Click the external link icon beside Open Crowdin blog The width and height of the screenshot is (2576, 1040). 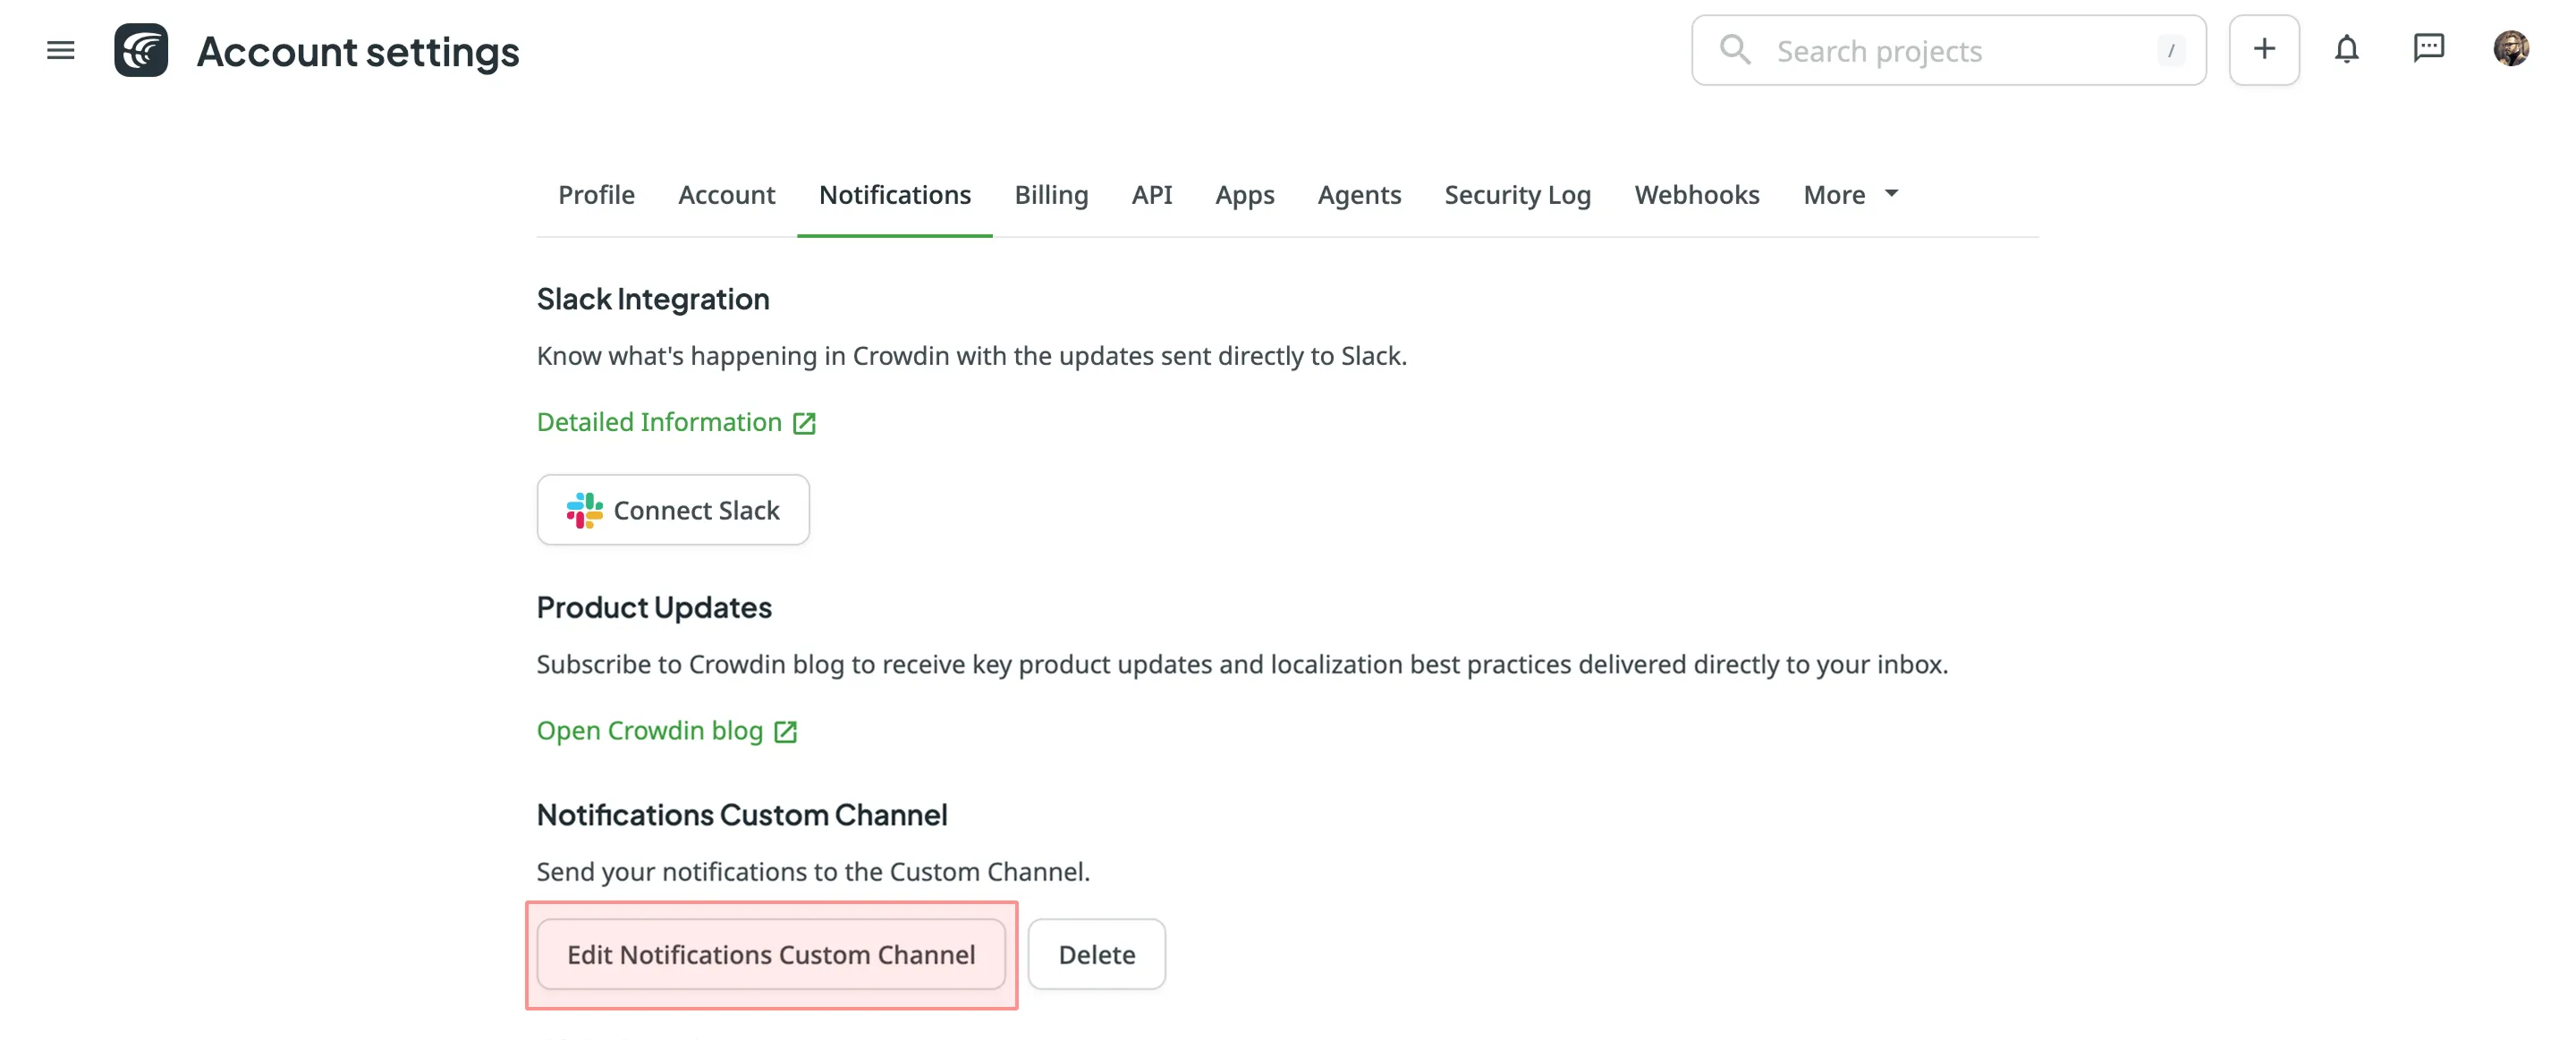[784, 731]
